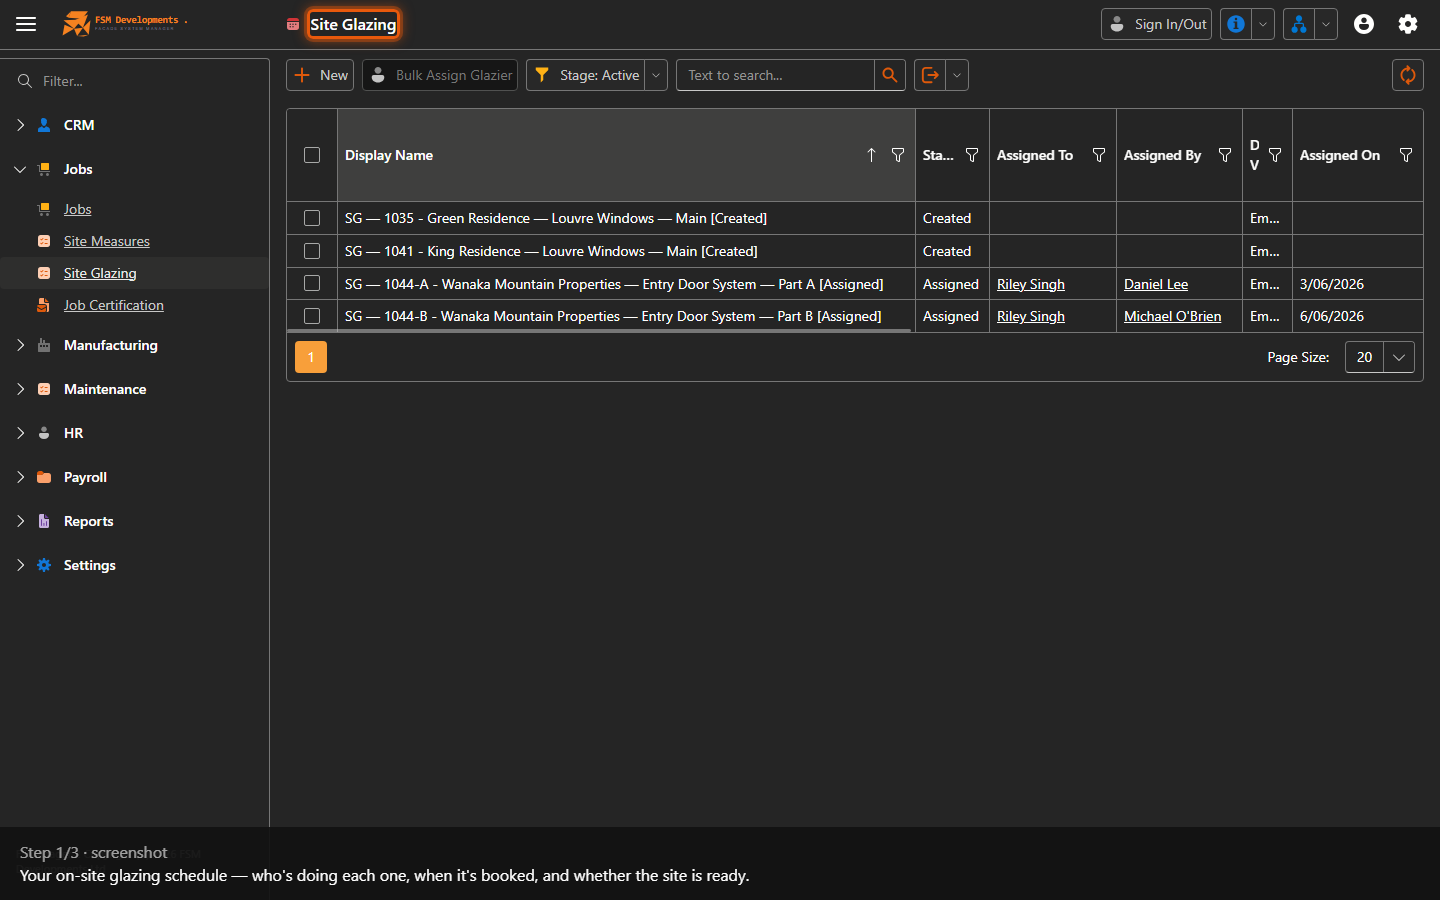The height and width of the screenshot is (900, 1440).
Task: Open the Stage: Active filter dropdown arrow
Action: coord(656,75)
